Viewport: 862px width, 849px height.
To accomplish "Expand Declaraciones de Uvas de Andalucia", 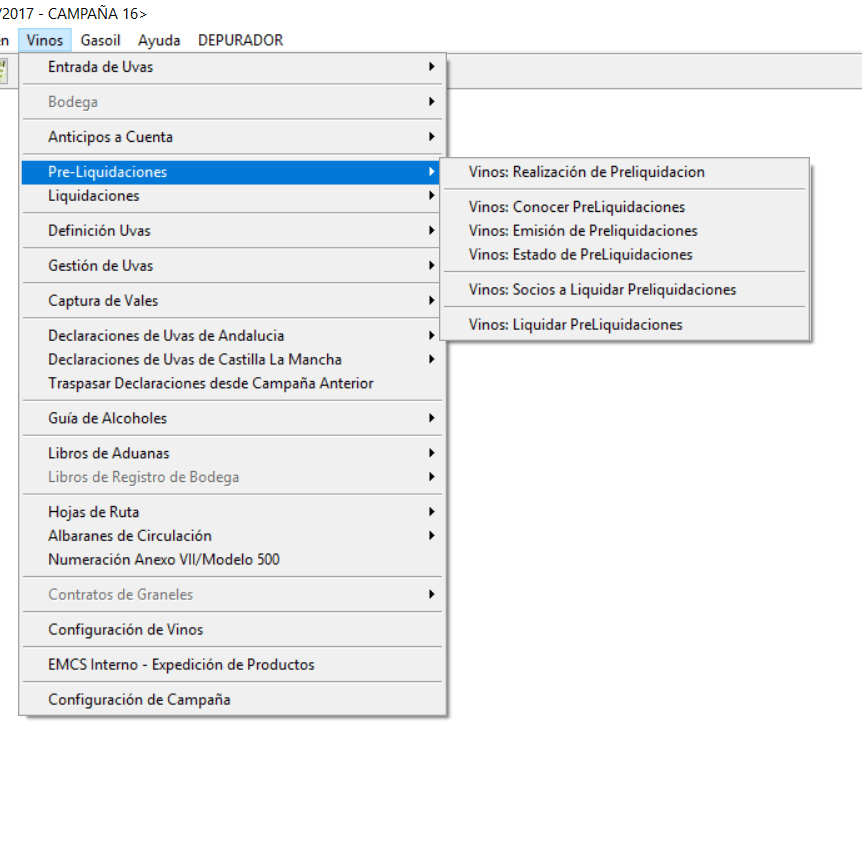I will point(166,336).
